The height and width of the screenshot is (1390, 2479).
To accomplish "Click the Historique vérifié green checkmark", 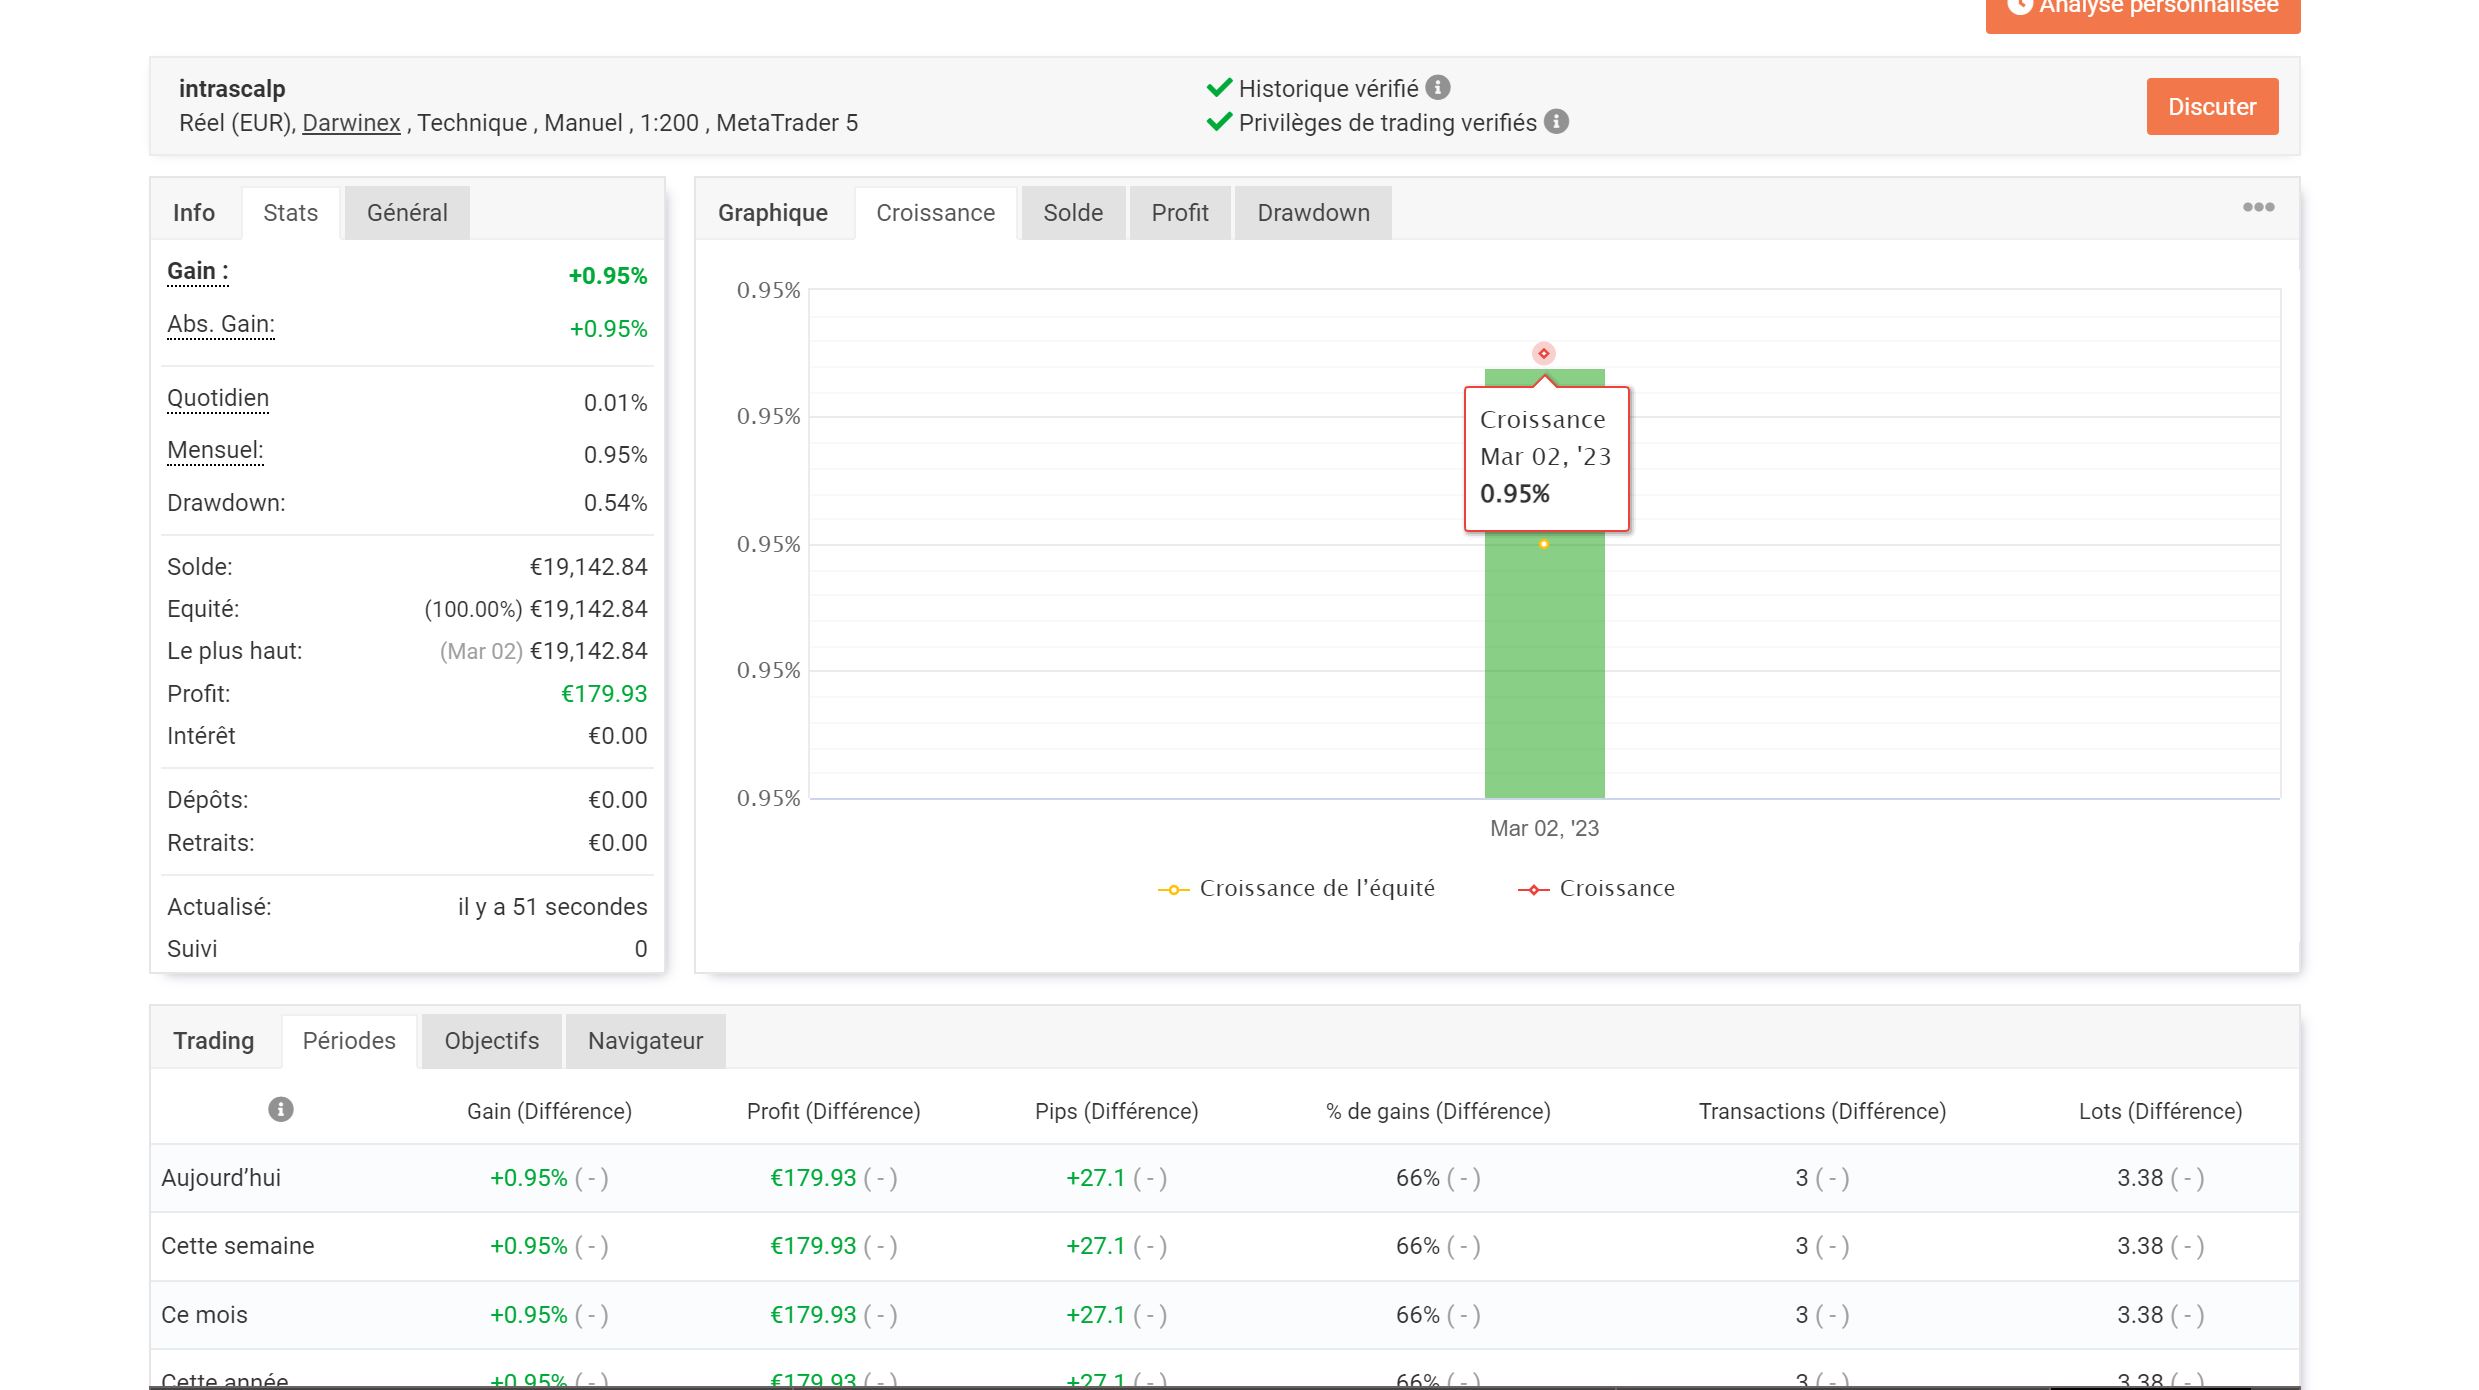I will click(x=1219, y=88).
